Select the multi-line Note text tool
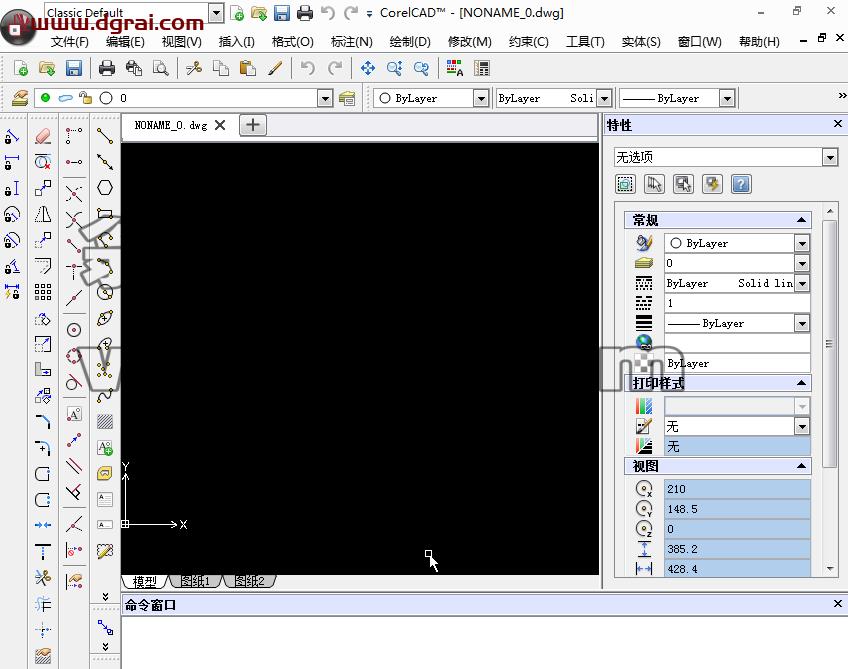Screen dimensions: 848x669 [105, 499]
